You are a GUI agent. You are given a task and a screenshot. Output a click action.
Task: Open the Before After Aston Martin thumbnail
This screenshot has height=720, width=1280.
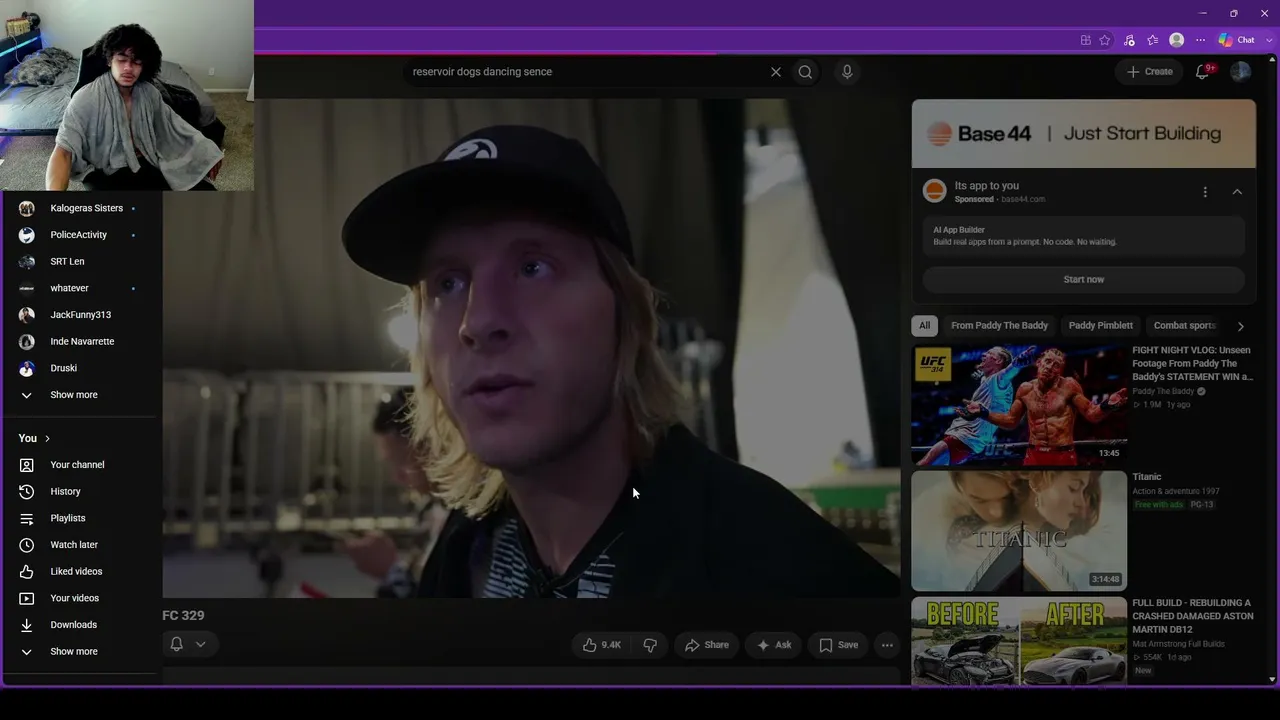pos(1019,641)
